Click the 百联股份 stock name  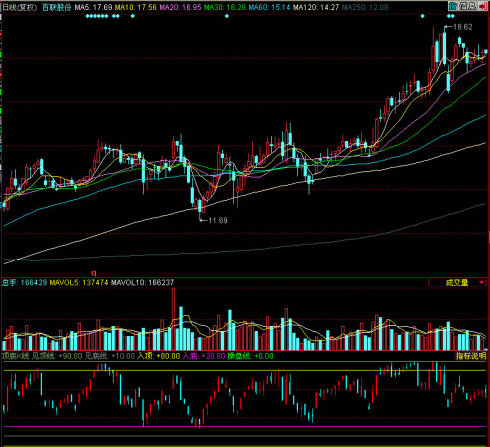point(57,7)
